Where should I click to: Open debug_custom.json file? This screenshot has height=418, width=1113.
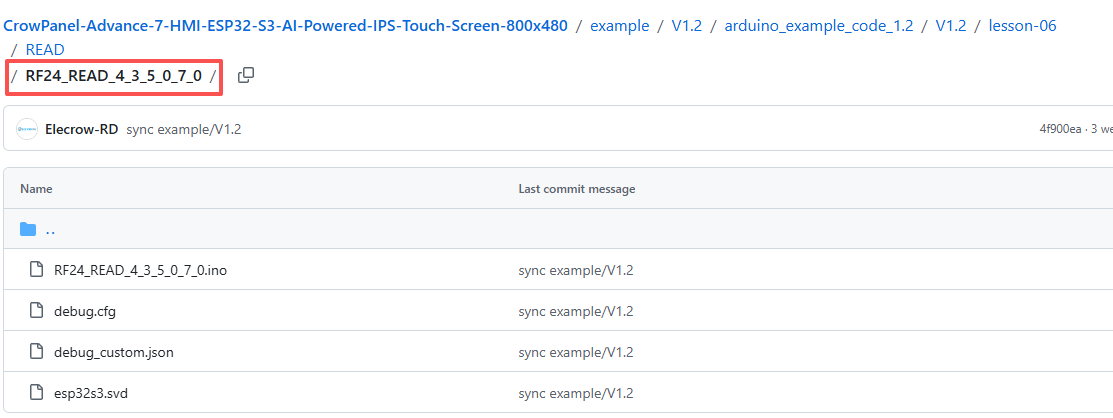114,352
